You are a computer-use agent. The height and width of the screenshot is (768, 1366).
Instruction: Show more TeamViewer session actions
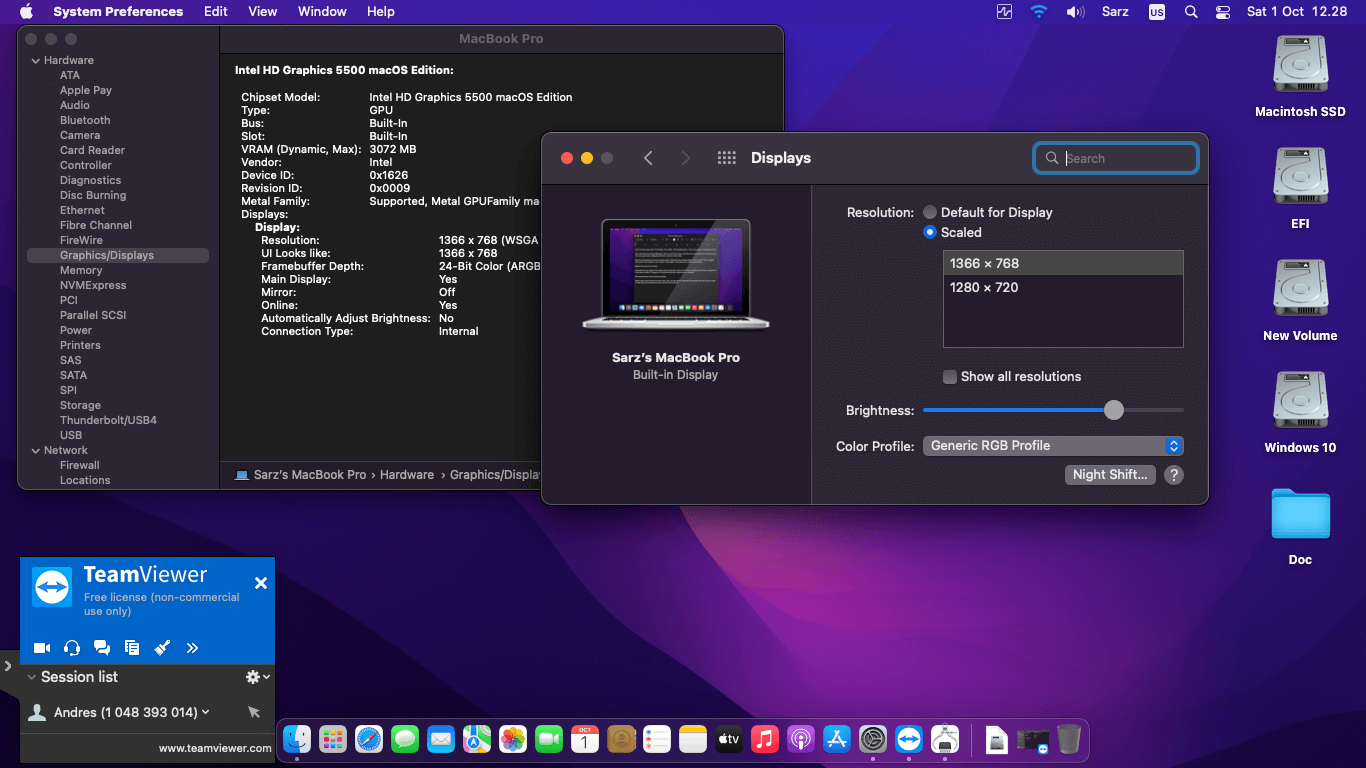coord(192,647)
